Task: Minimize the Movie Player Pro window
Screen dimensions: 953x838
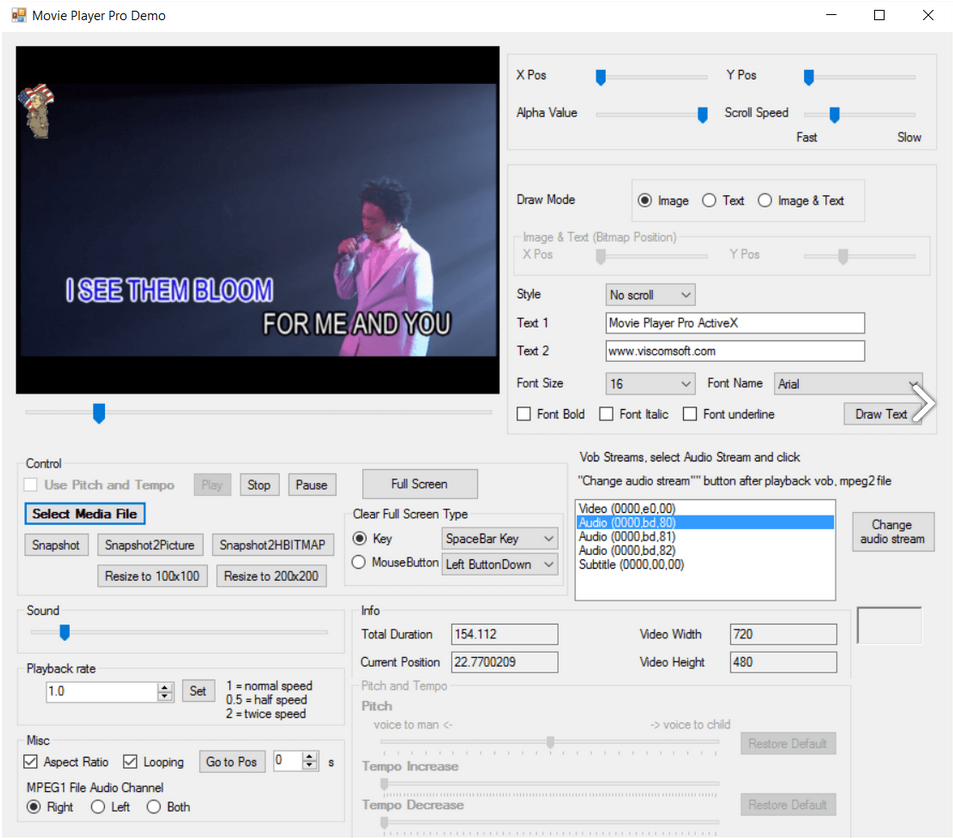Action: pyautogui.click(x=831, y=15)
